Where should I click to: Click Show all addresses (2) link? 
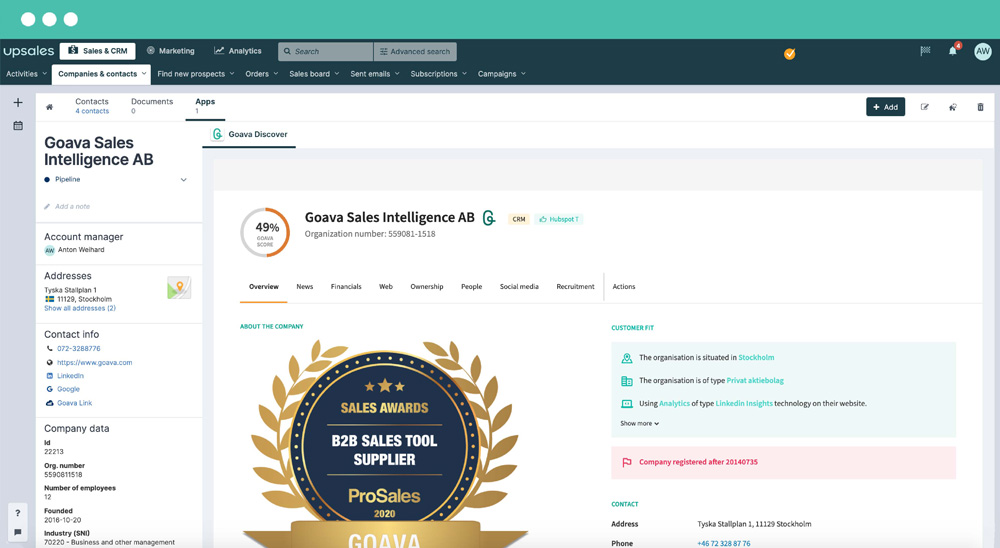coord(80,308)
